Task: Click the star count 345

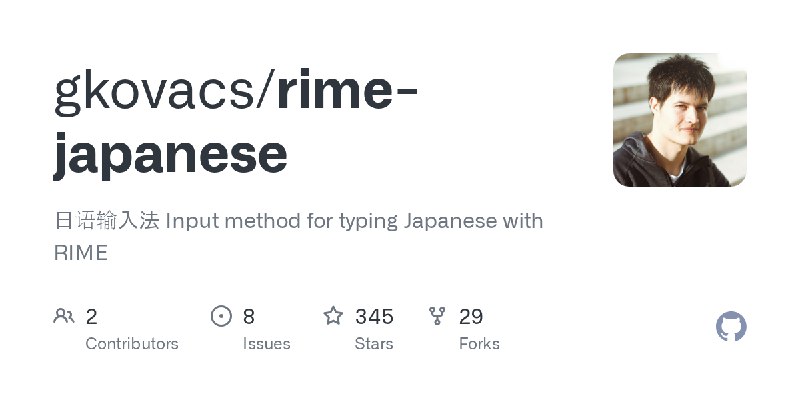Action: 374,317
